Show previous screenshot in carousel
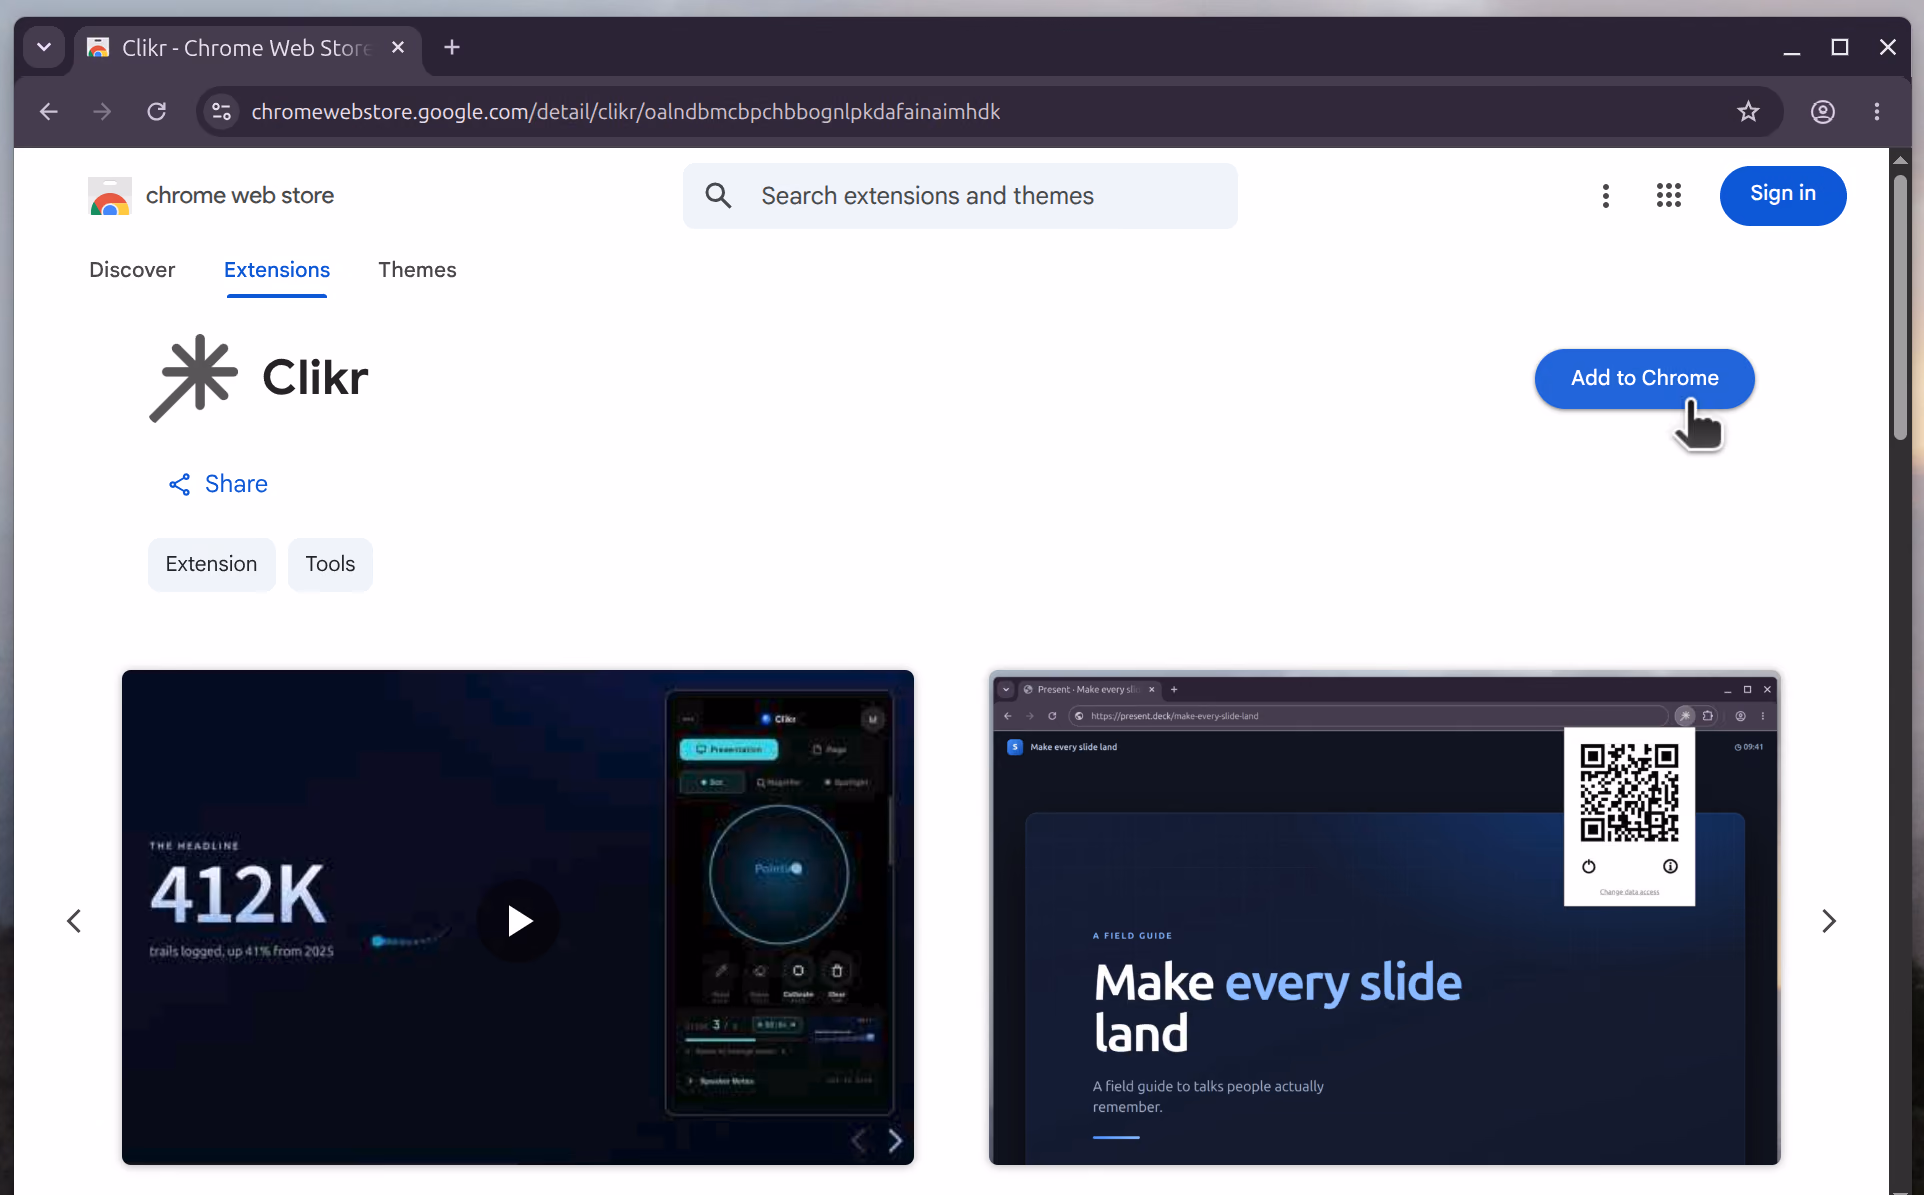This screenshot has width=1924, height=1195. coord(74,921)
